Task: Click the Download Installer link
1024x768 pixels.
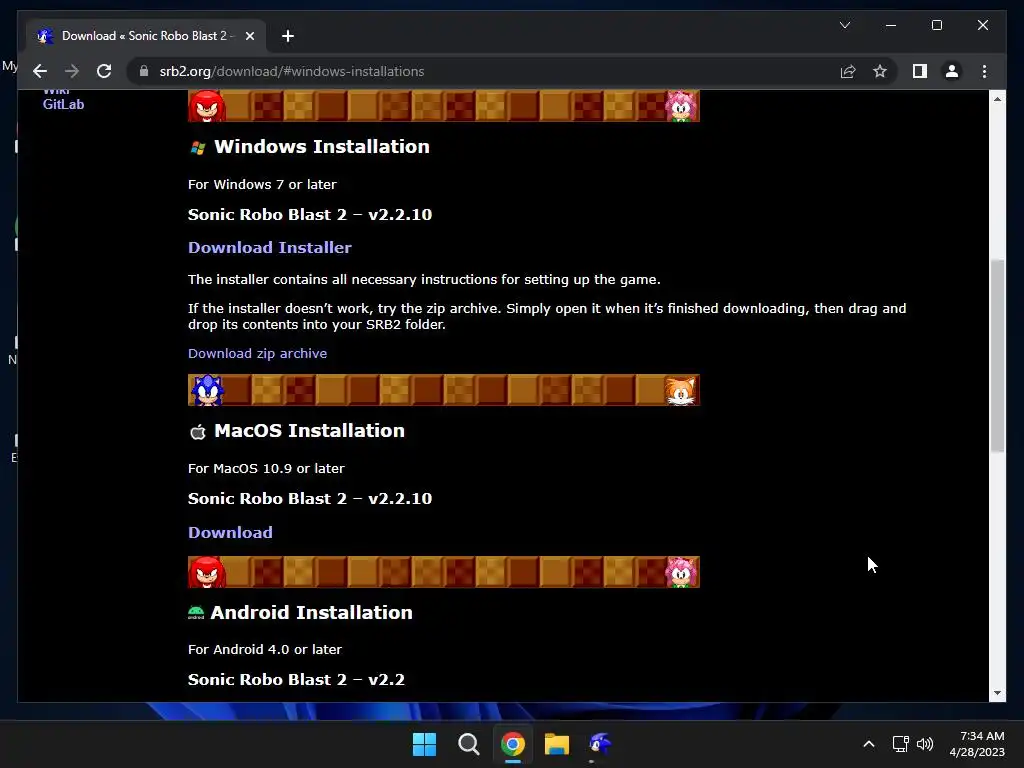Action: click(x=270, y=248)
